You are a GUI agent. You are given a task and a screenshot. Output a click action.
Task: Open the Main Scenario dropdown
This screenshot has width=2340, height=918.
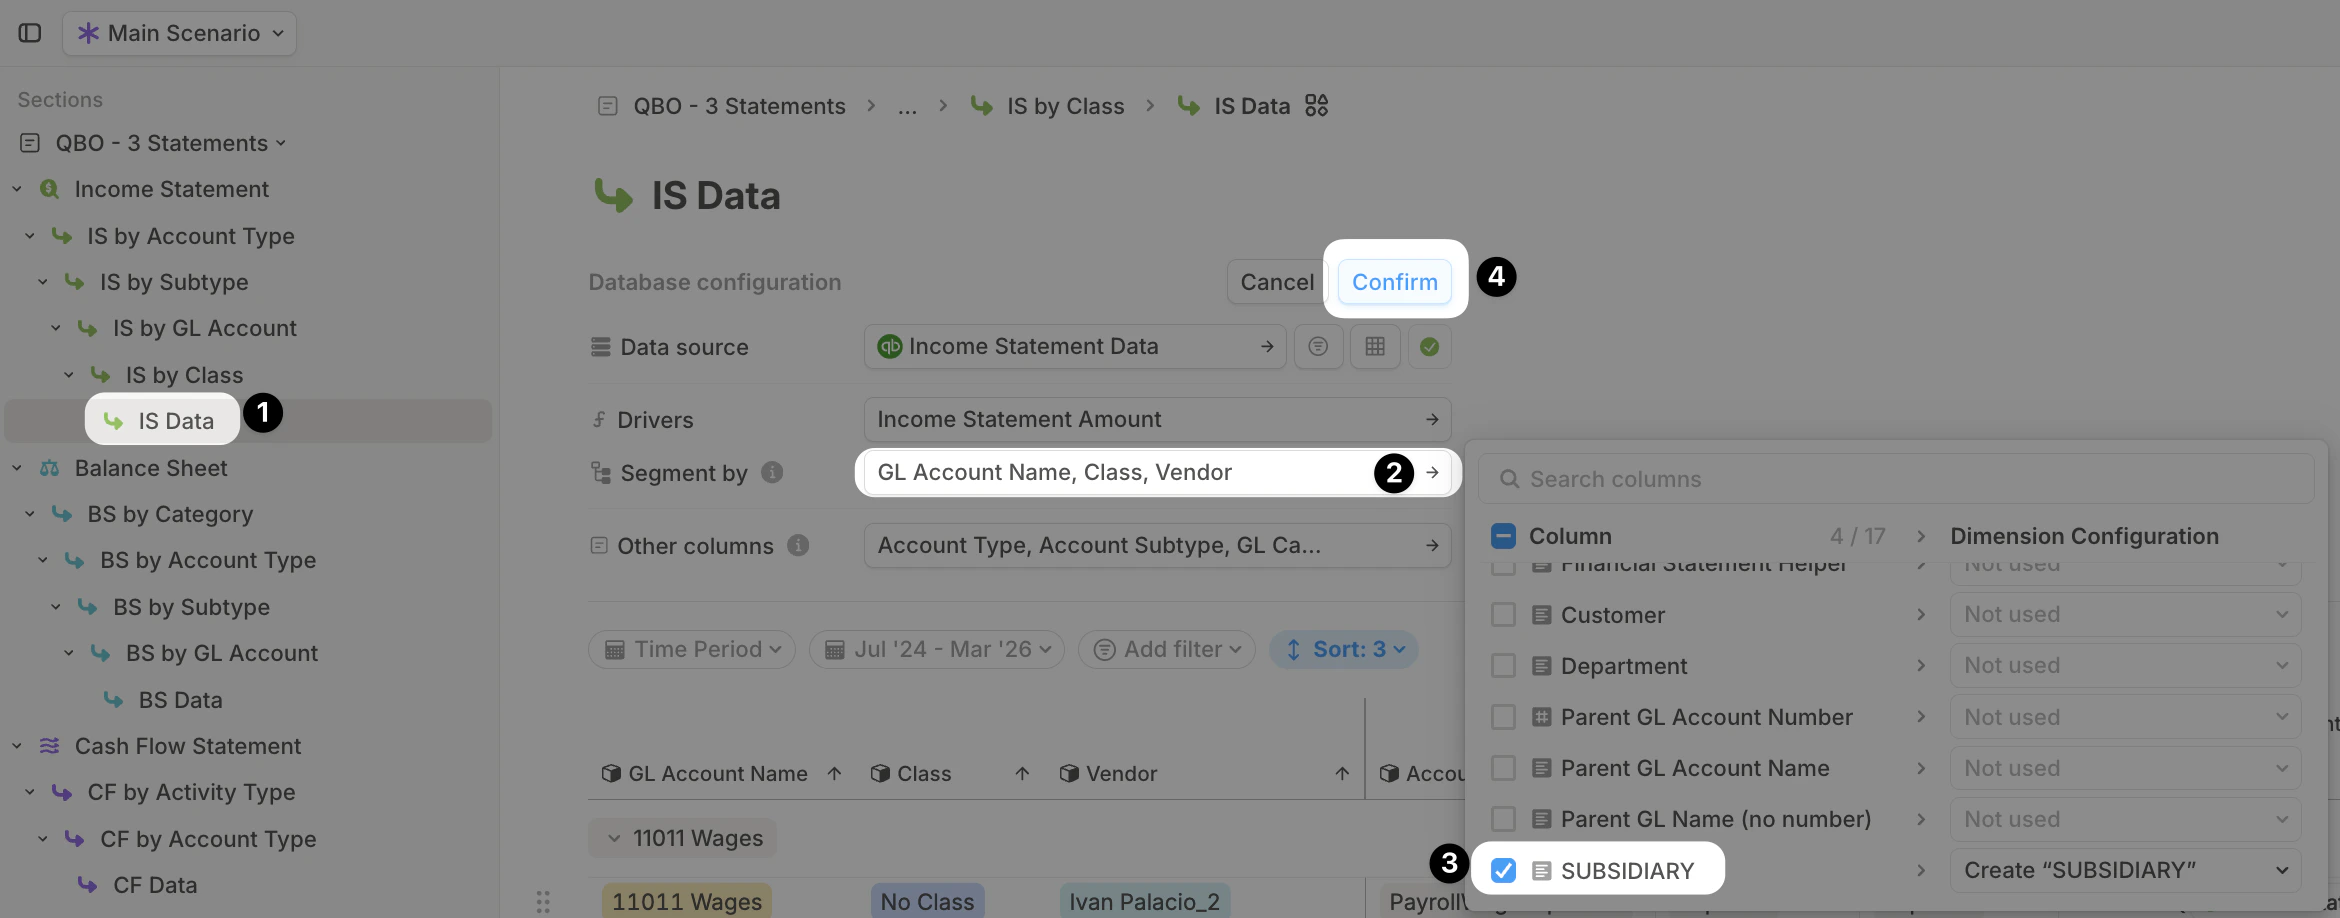[180, 33]
